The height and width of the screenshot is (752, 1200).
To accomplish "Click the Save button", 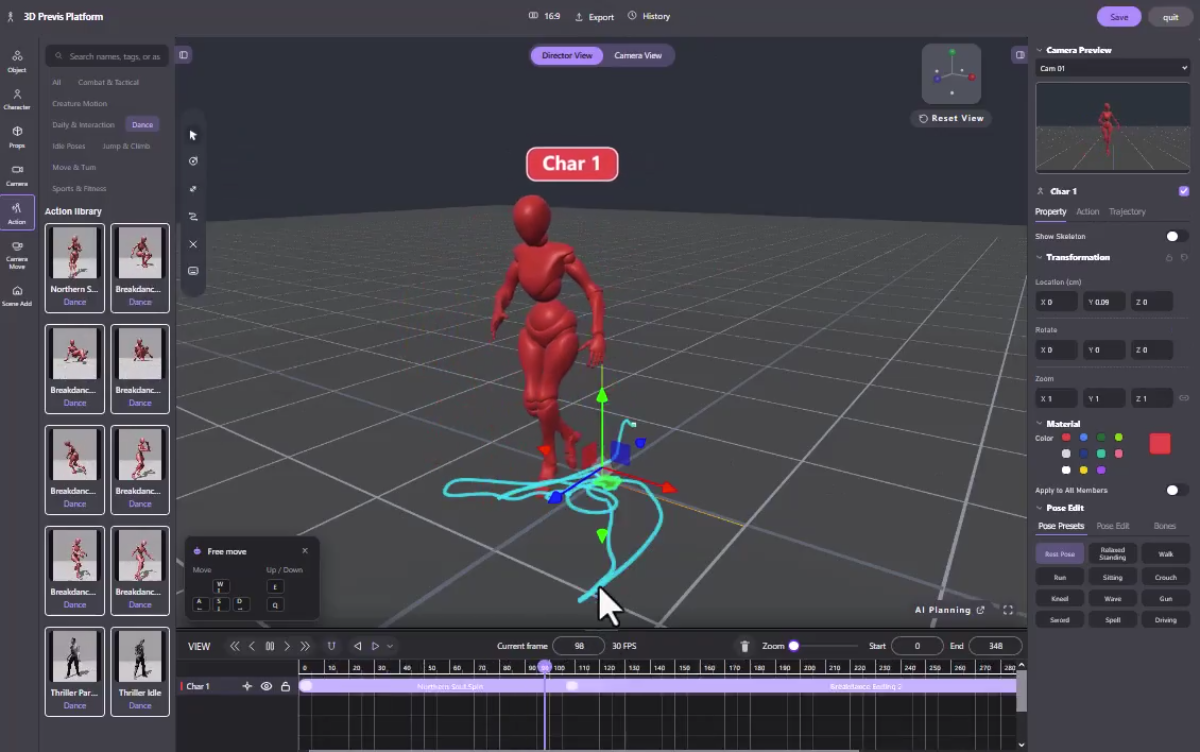I will click(x=1119, y=17).
